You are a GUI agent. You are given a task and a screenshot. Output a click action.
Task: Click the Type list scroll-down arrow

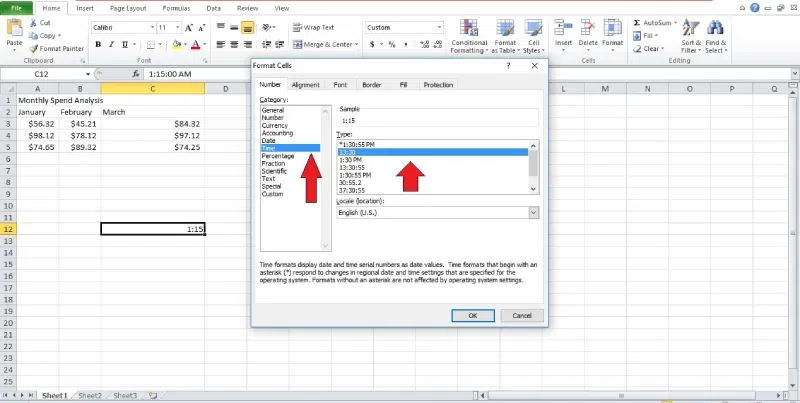click(534, 189)
